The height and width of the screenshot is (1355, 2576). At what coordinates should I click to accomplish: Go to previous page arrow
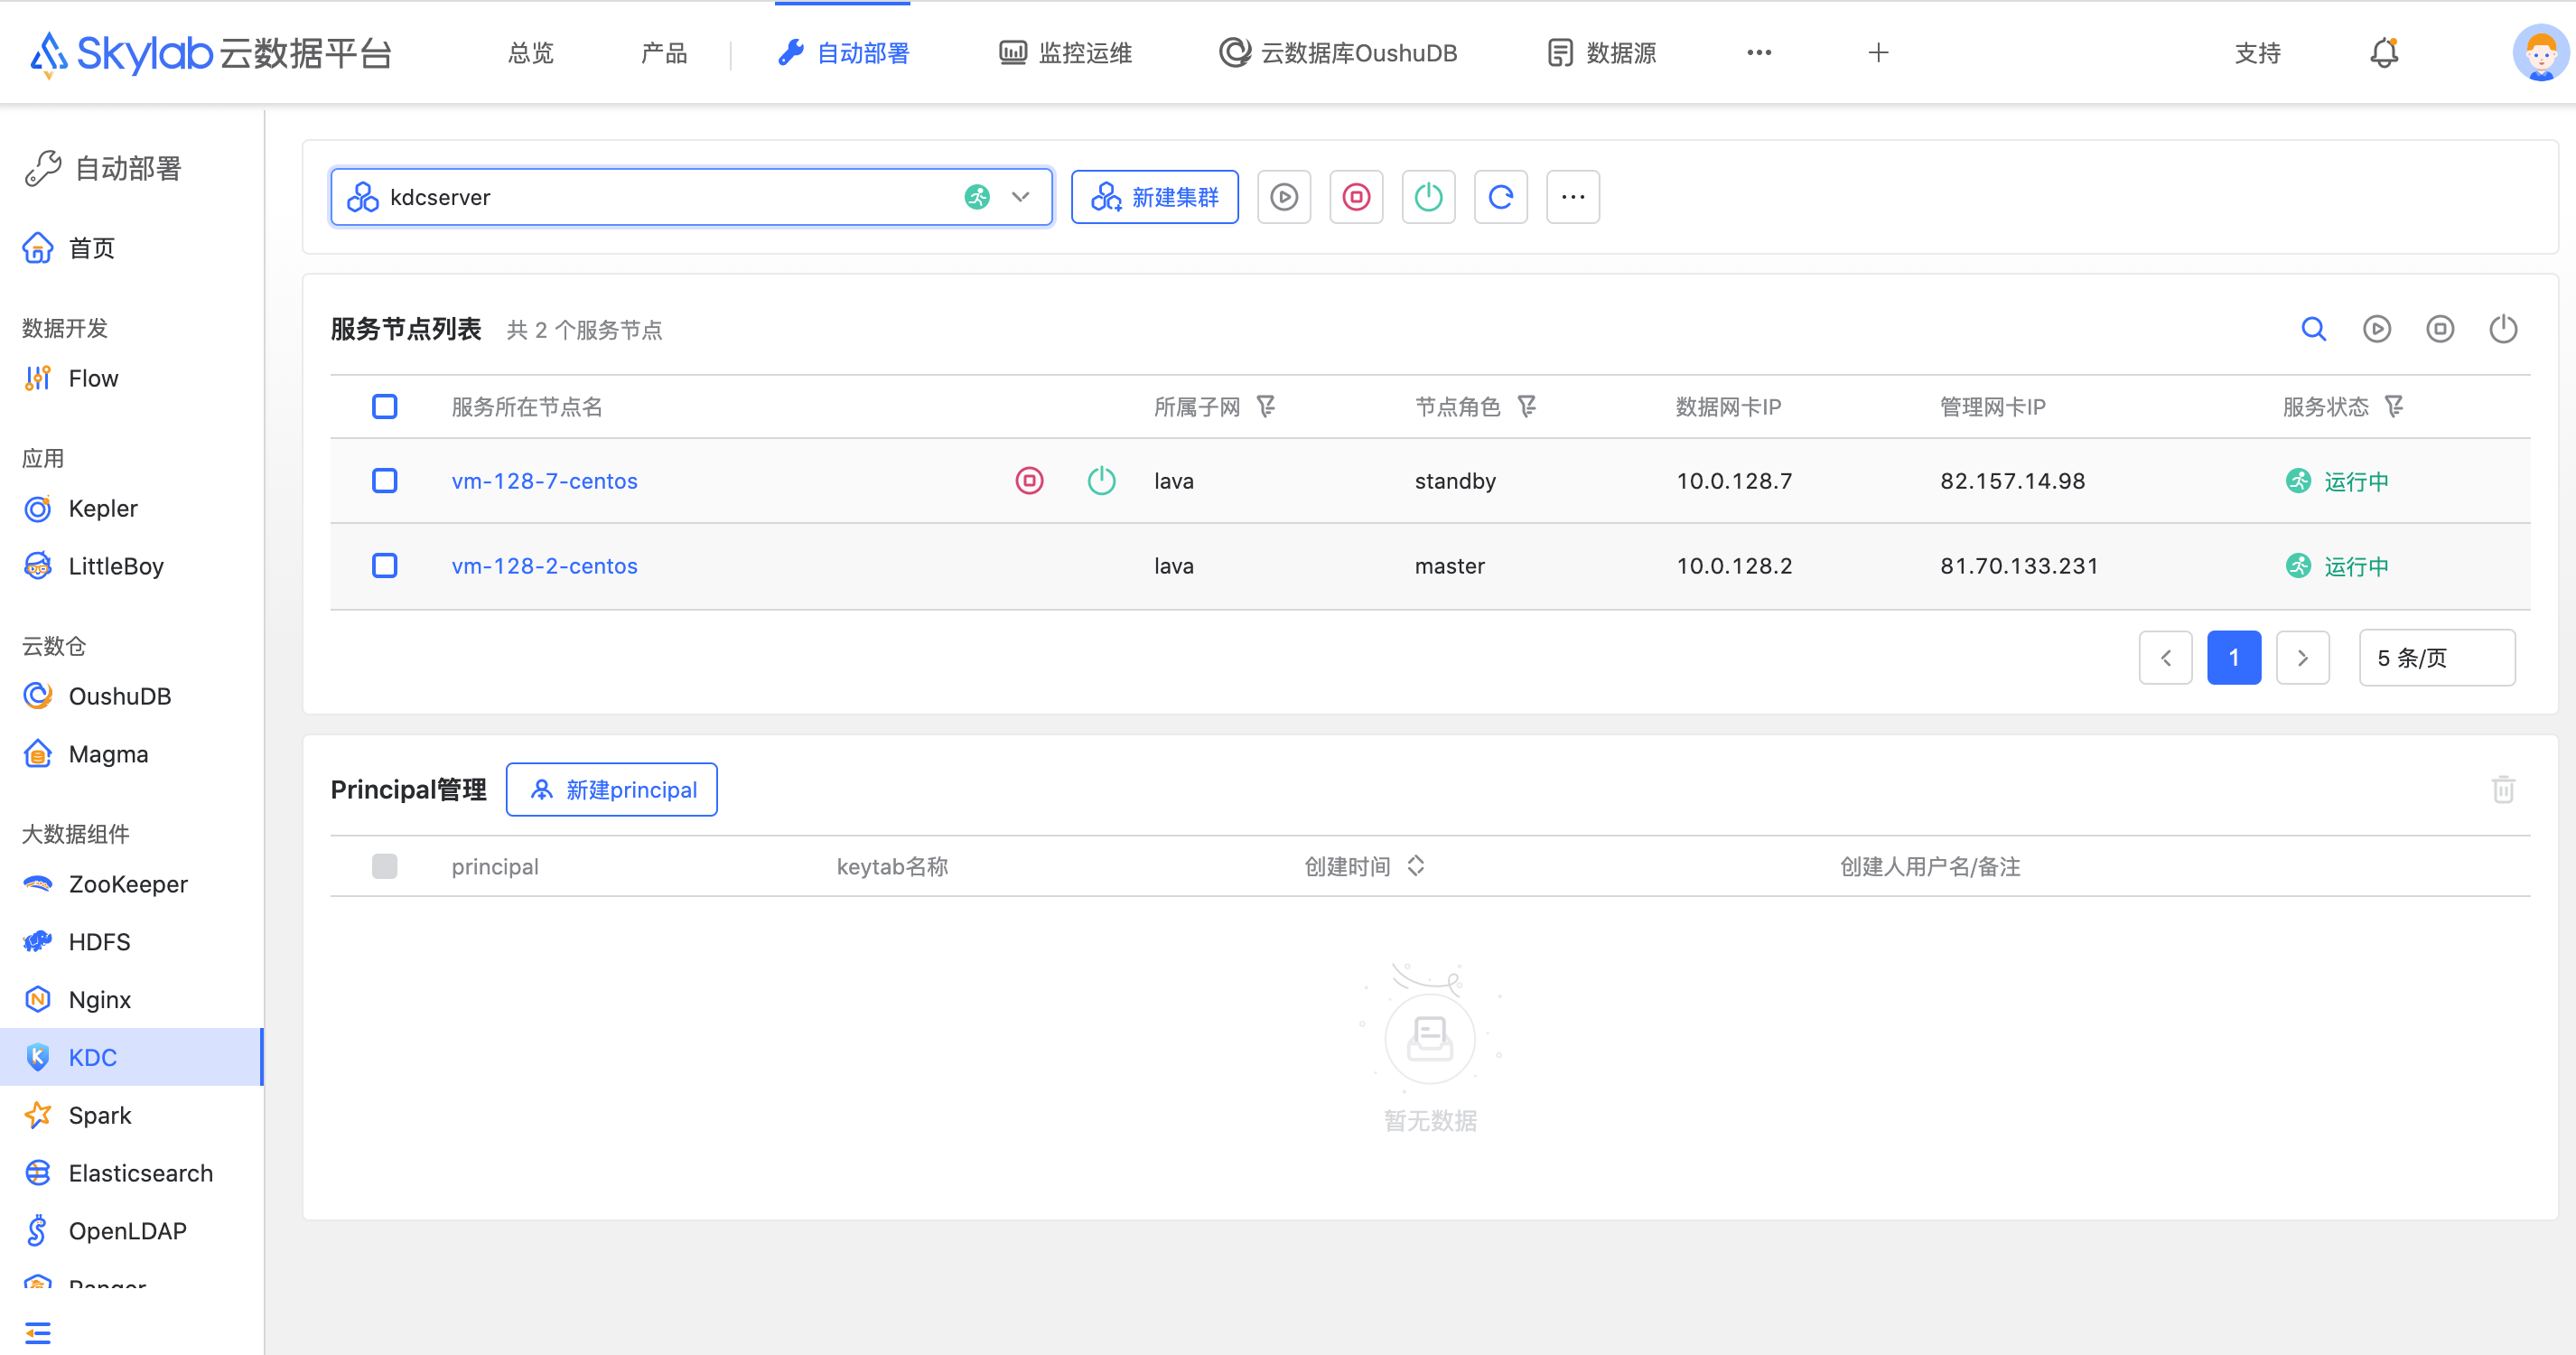[2165, 657]
